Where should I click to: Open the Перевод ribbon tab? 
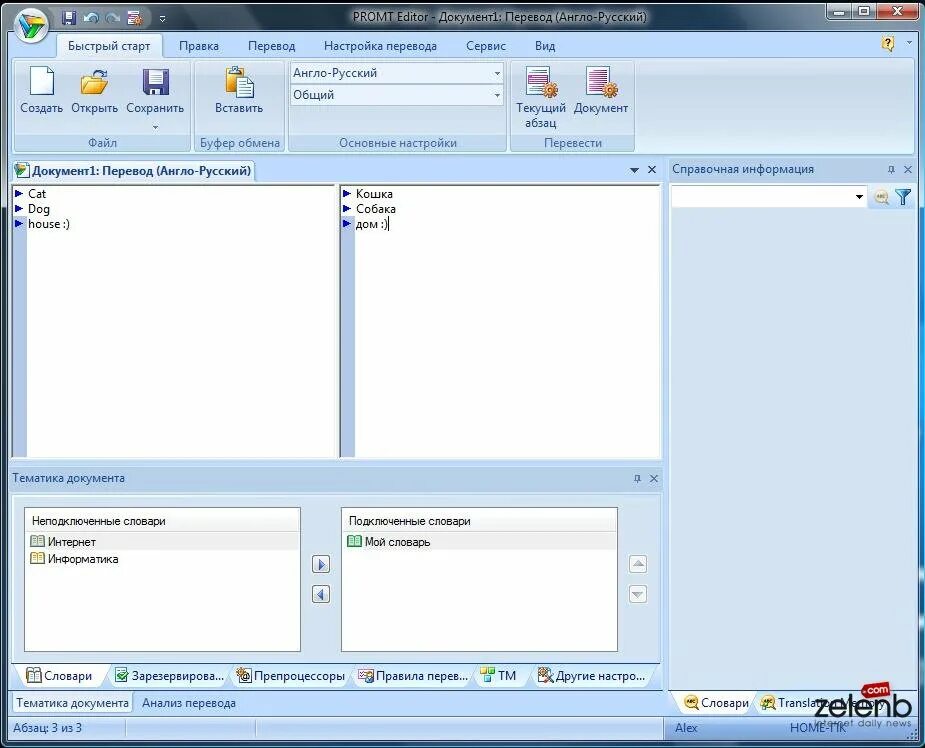tap(271, 46)
